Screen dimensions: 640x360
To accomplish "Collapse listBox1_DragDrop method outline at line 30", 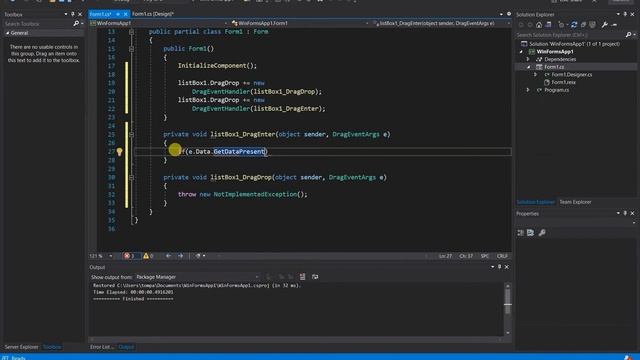I will (131, 178).
